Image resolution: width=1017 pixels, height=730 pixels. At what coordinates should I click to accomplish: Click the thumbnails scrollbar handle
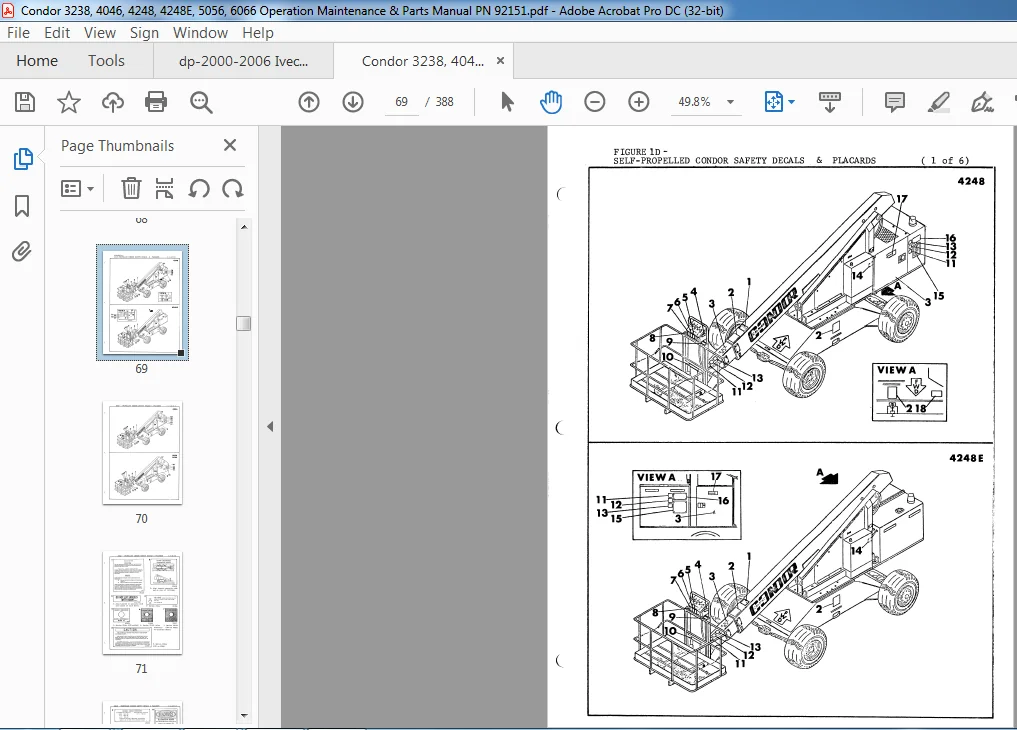click(243, 323)
